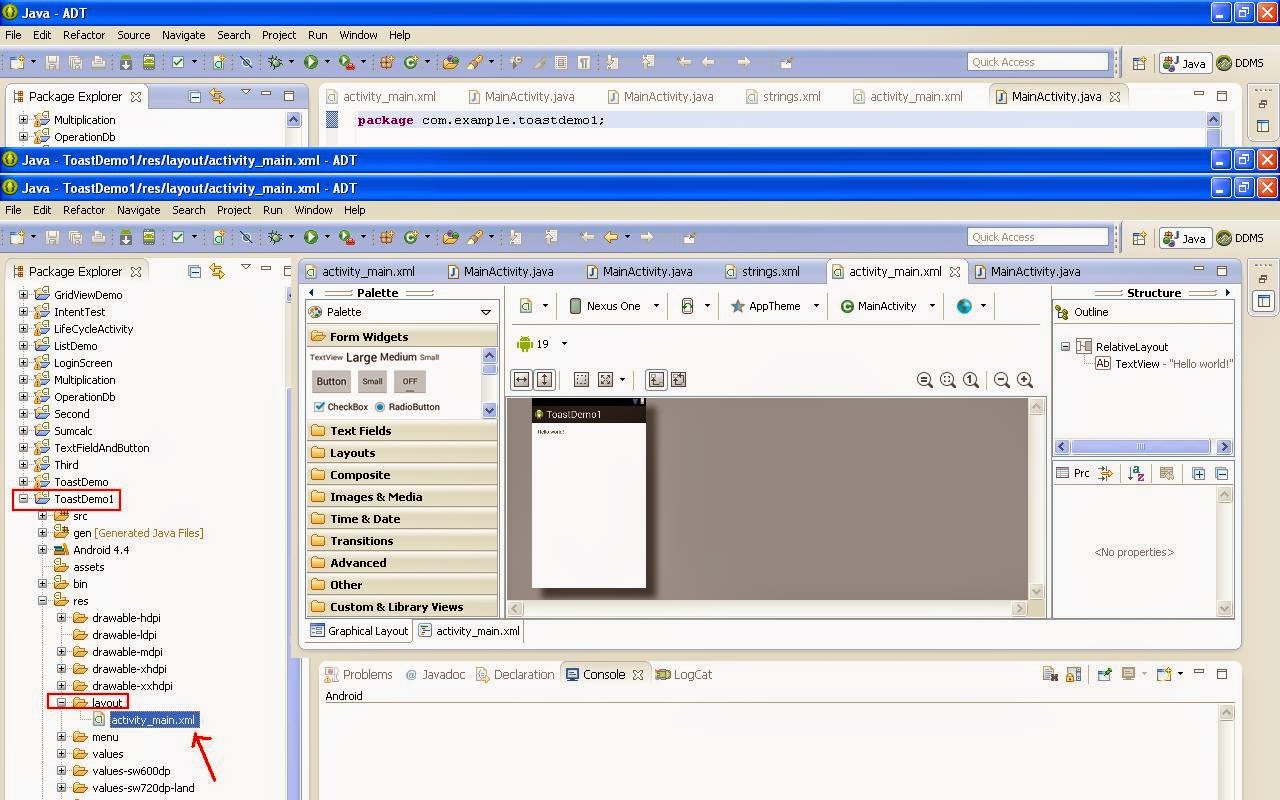This screenshot has width=1280, height=800.
Task: Collapse the ToastDemo1 project tree node
Action: 23,499
